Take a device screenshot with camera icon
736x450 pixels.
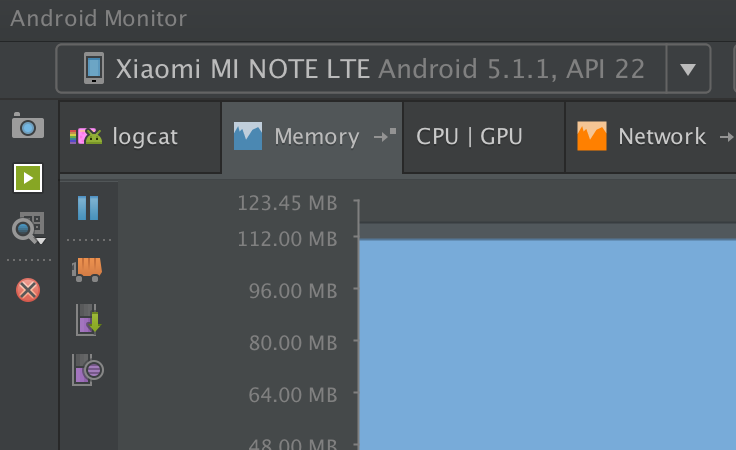pos(28,125)
